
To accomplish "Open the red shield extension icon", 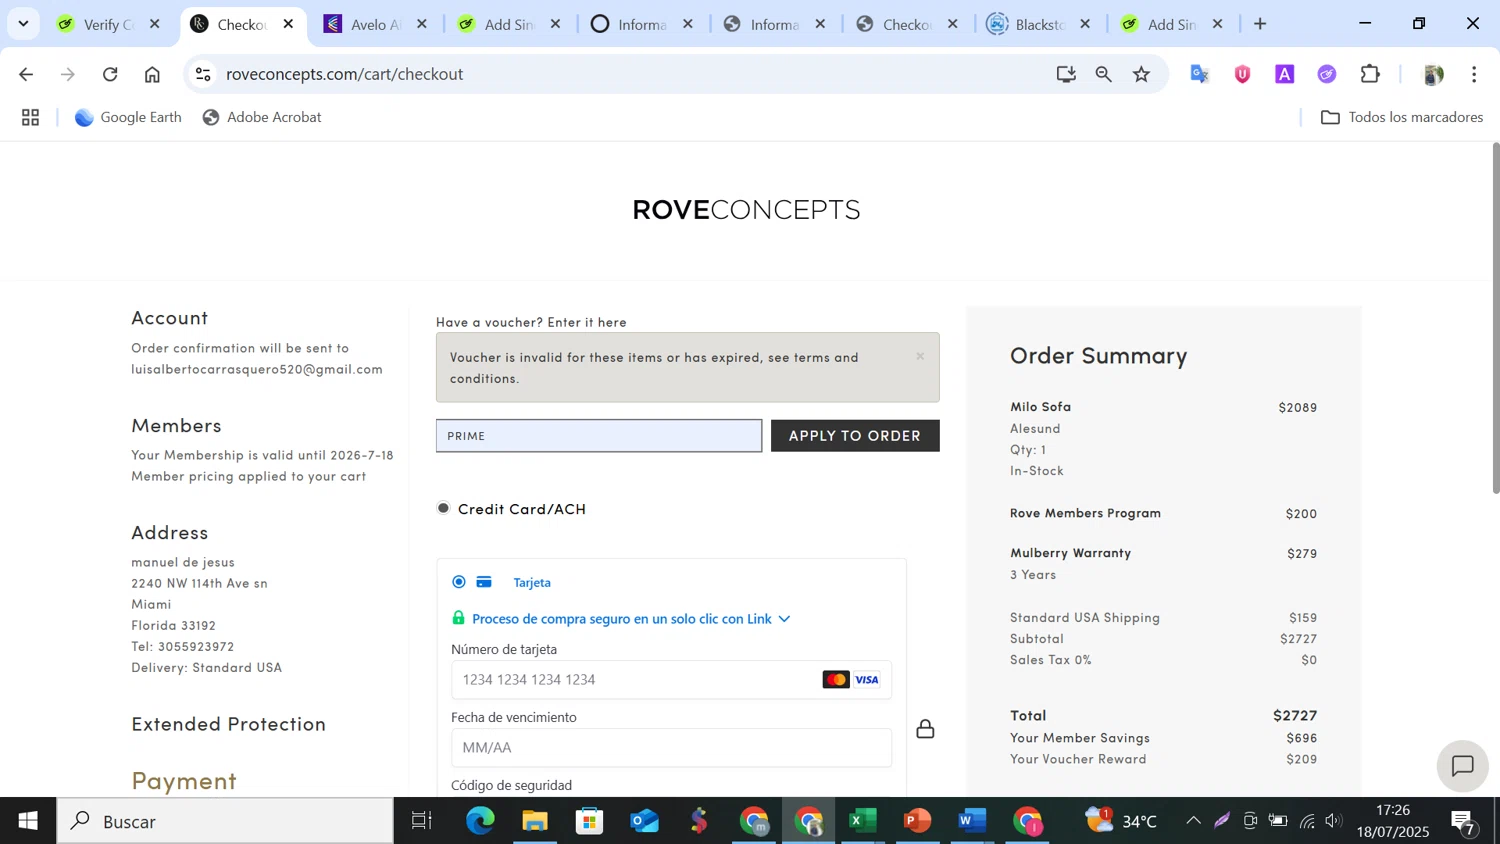I will [x=1243, y=74].
